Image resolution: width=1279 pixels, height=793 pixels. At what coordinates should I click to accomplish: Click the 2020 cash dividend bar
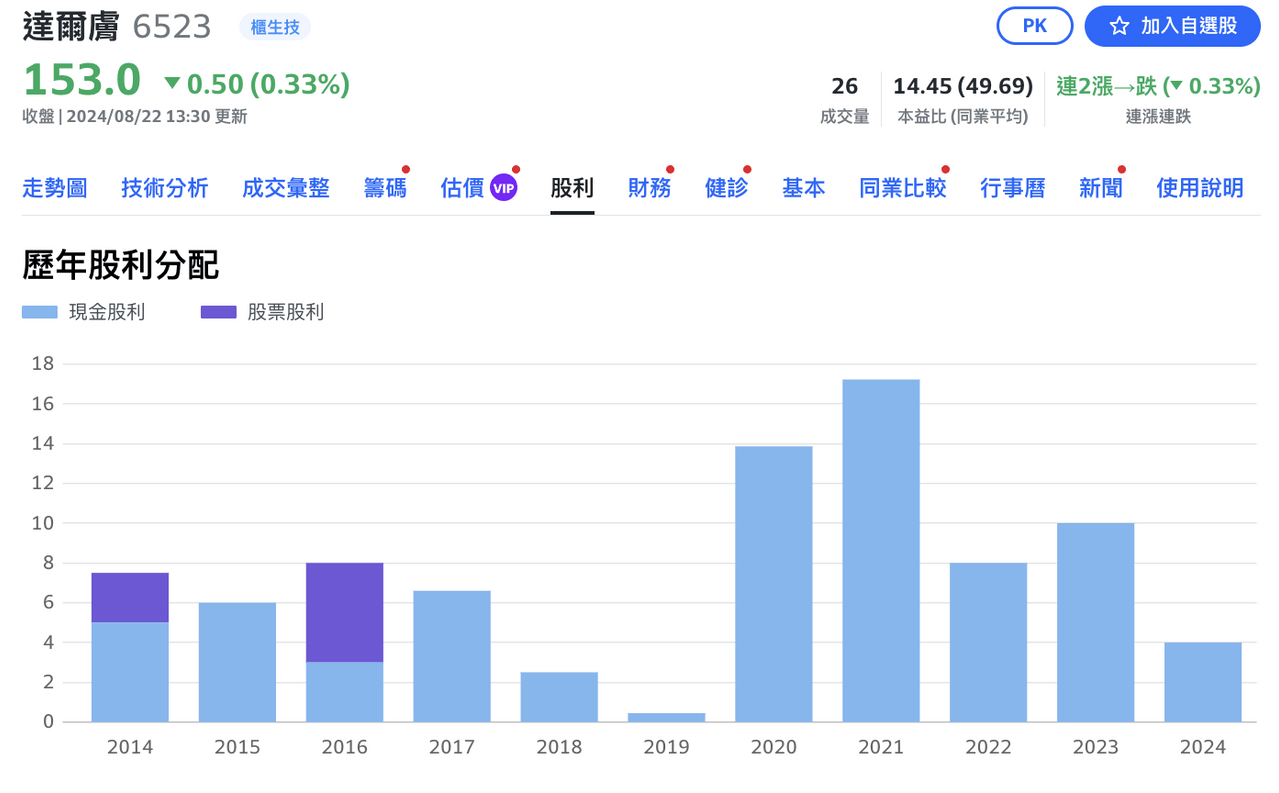pyautogui.click(x=774, y=584)
